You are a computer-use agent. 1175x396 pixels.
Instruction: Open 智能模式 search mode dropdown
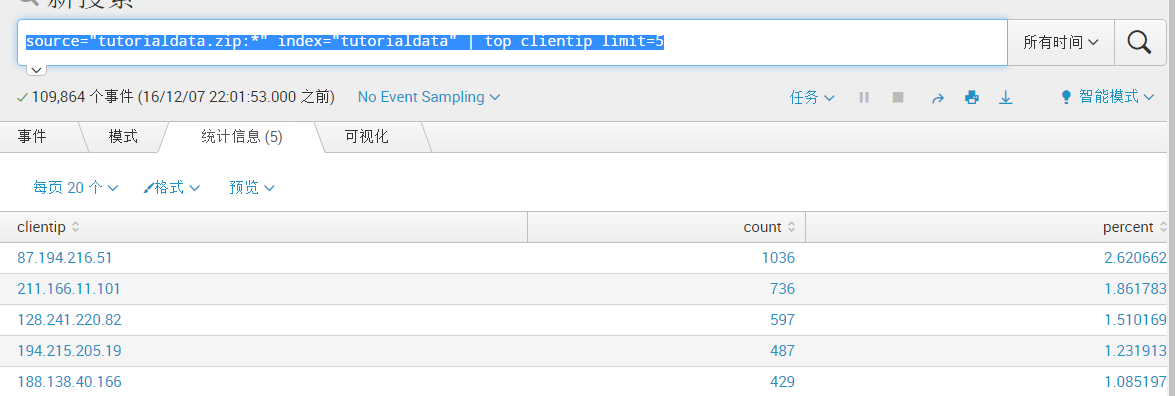[x=1107, y=97]
